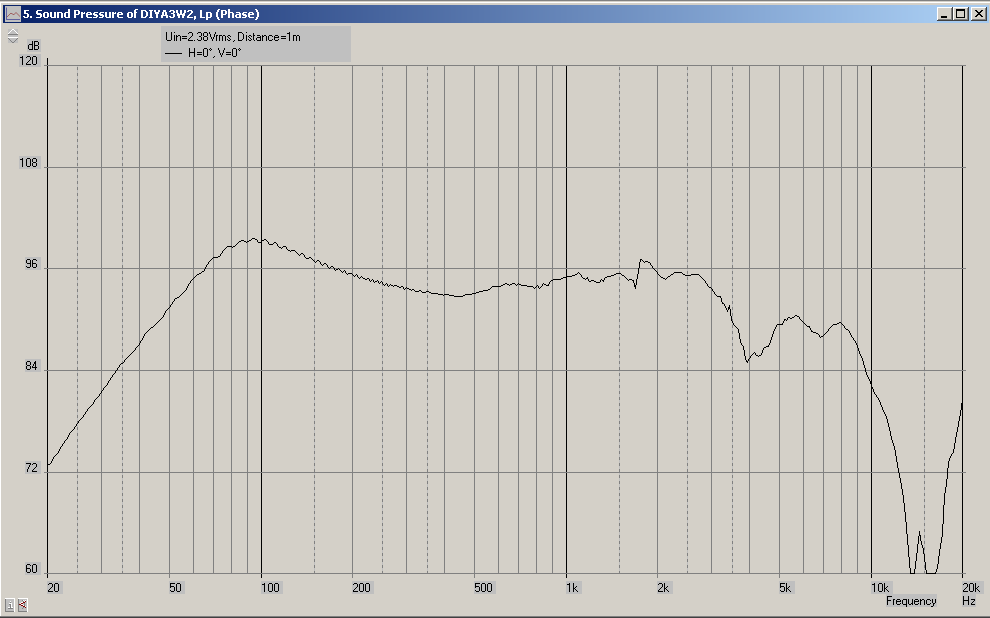Click the '72' dB axis value
Image resolution: width=990 pixels, height=618 pixels.
pos(32,468)
